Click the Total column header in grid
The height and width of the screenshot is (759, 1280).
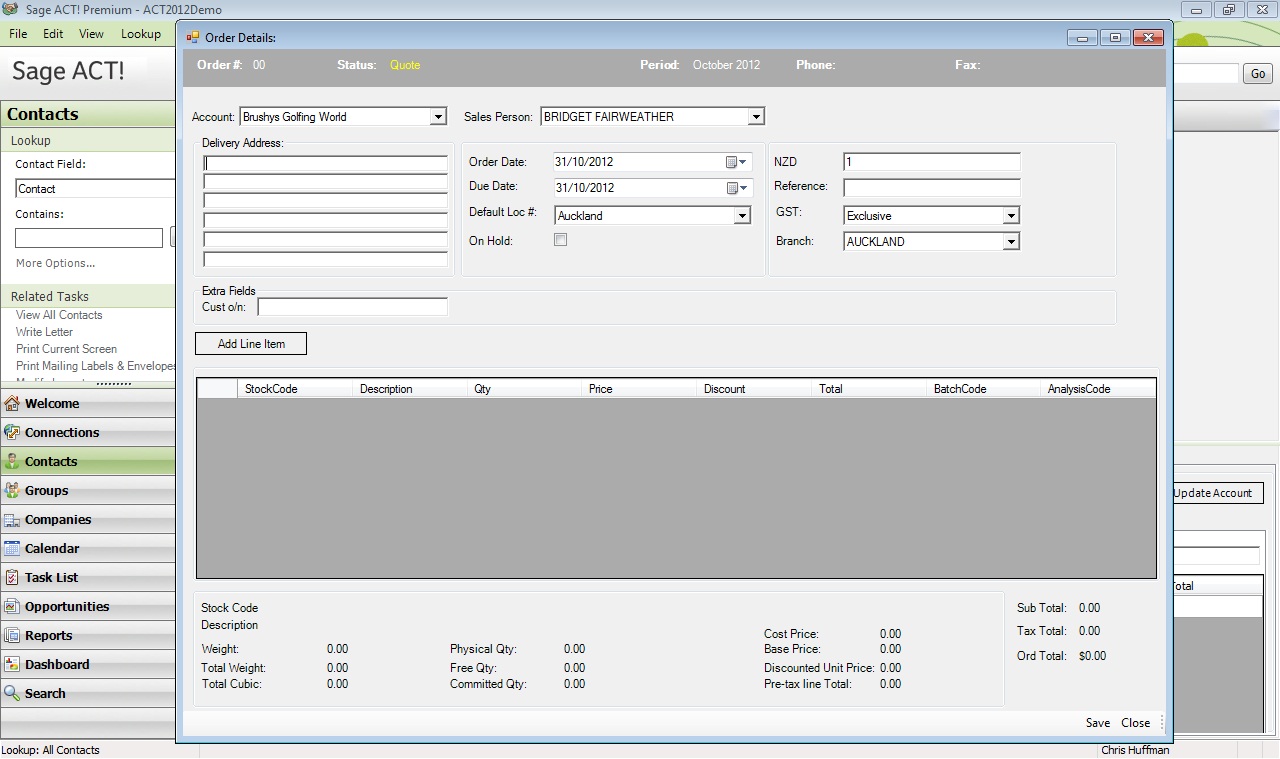click(869, 389)
